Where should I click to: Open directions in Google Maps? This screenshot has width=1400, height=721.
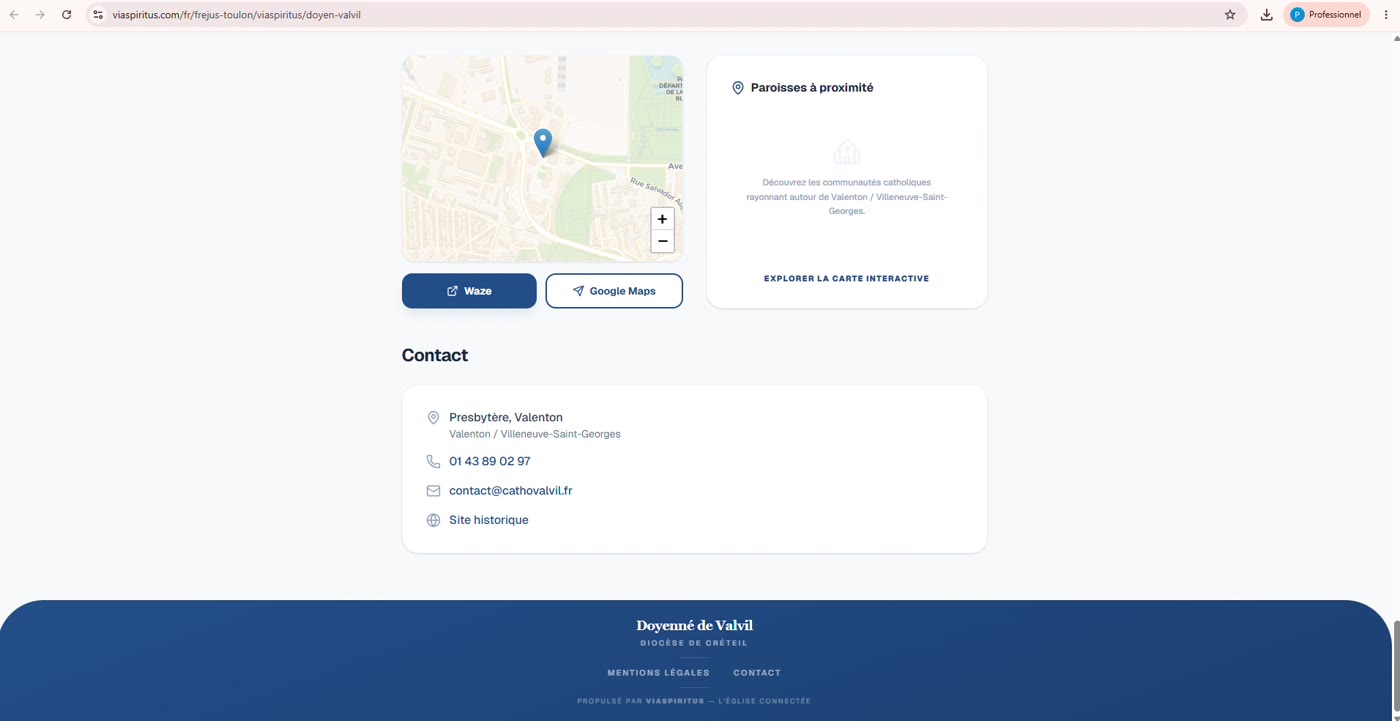(x=614, y=291)
